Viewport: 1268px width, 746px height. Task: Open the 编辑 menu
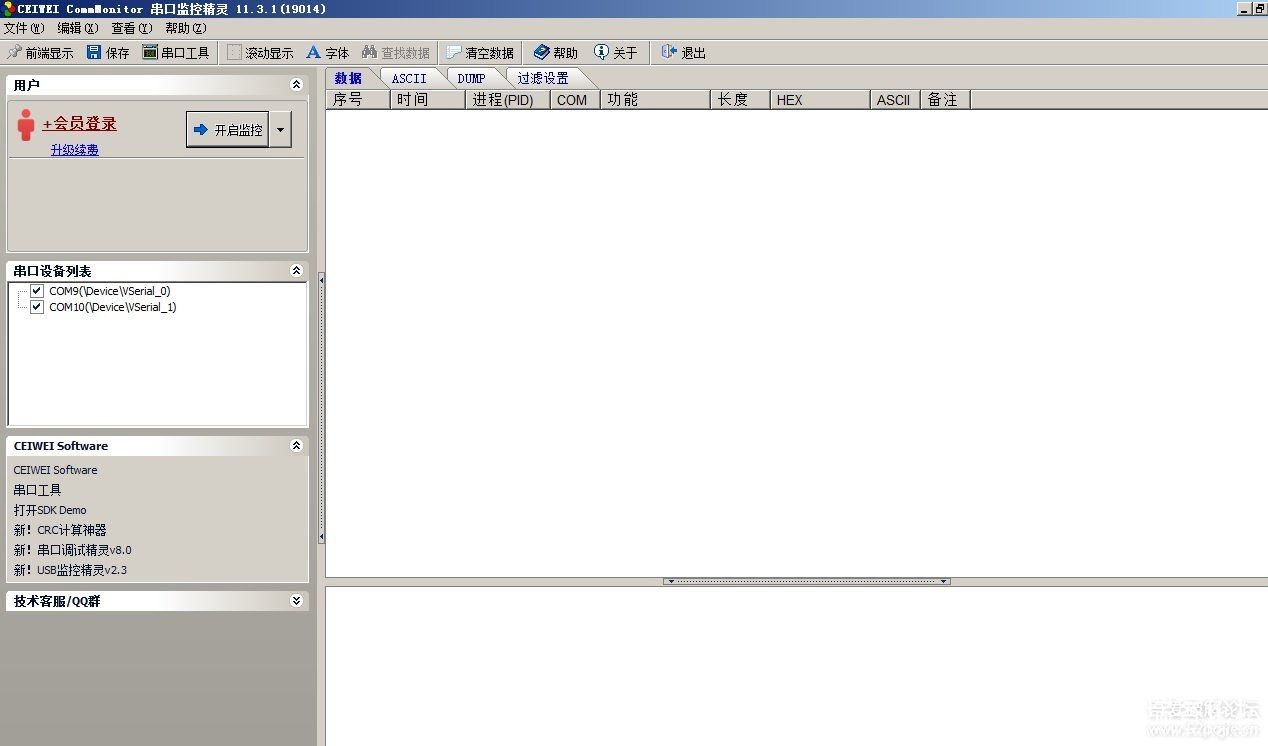click(x=78, y=28)
